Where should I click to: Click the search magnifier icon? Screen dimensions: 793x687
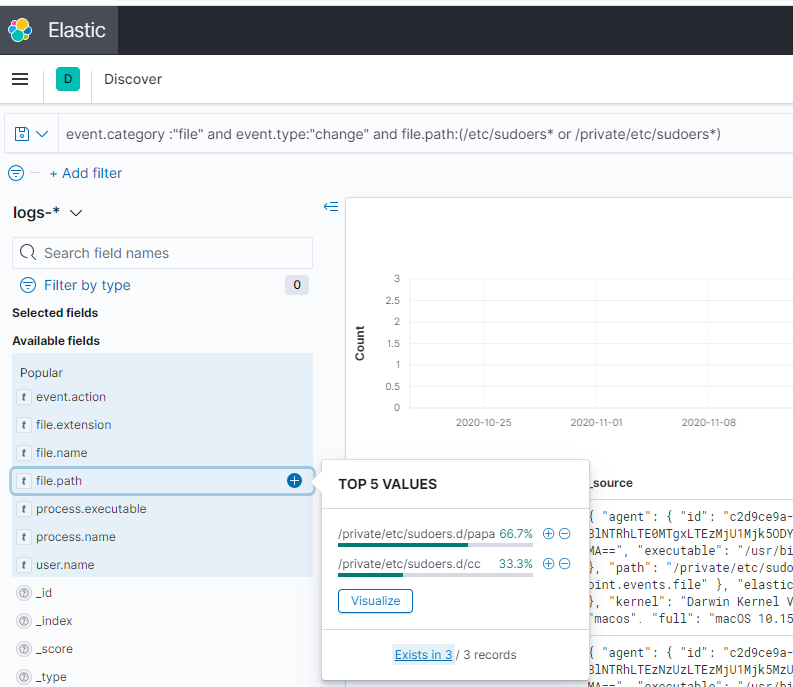tap(28, 252)
